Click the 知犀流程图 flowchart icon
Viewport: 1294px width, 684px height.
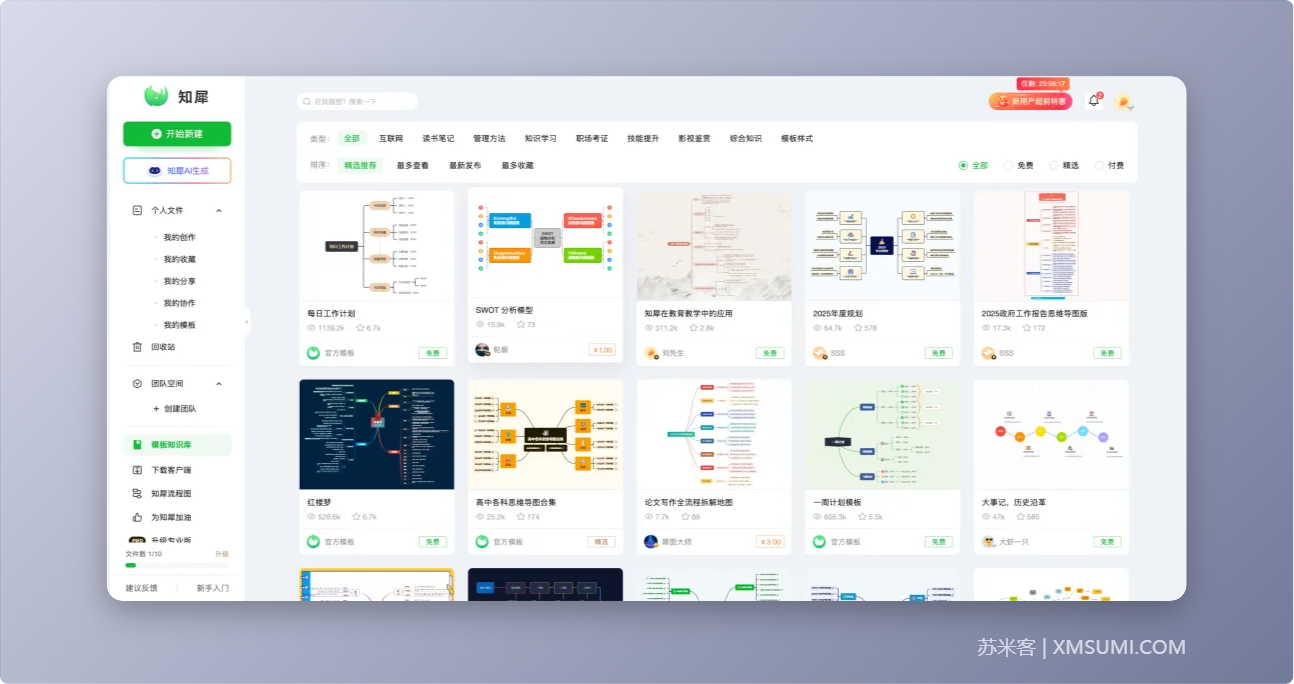click(138, 494)
